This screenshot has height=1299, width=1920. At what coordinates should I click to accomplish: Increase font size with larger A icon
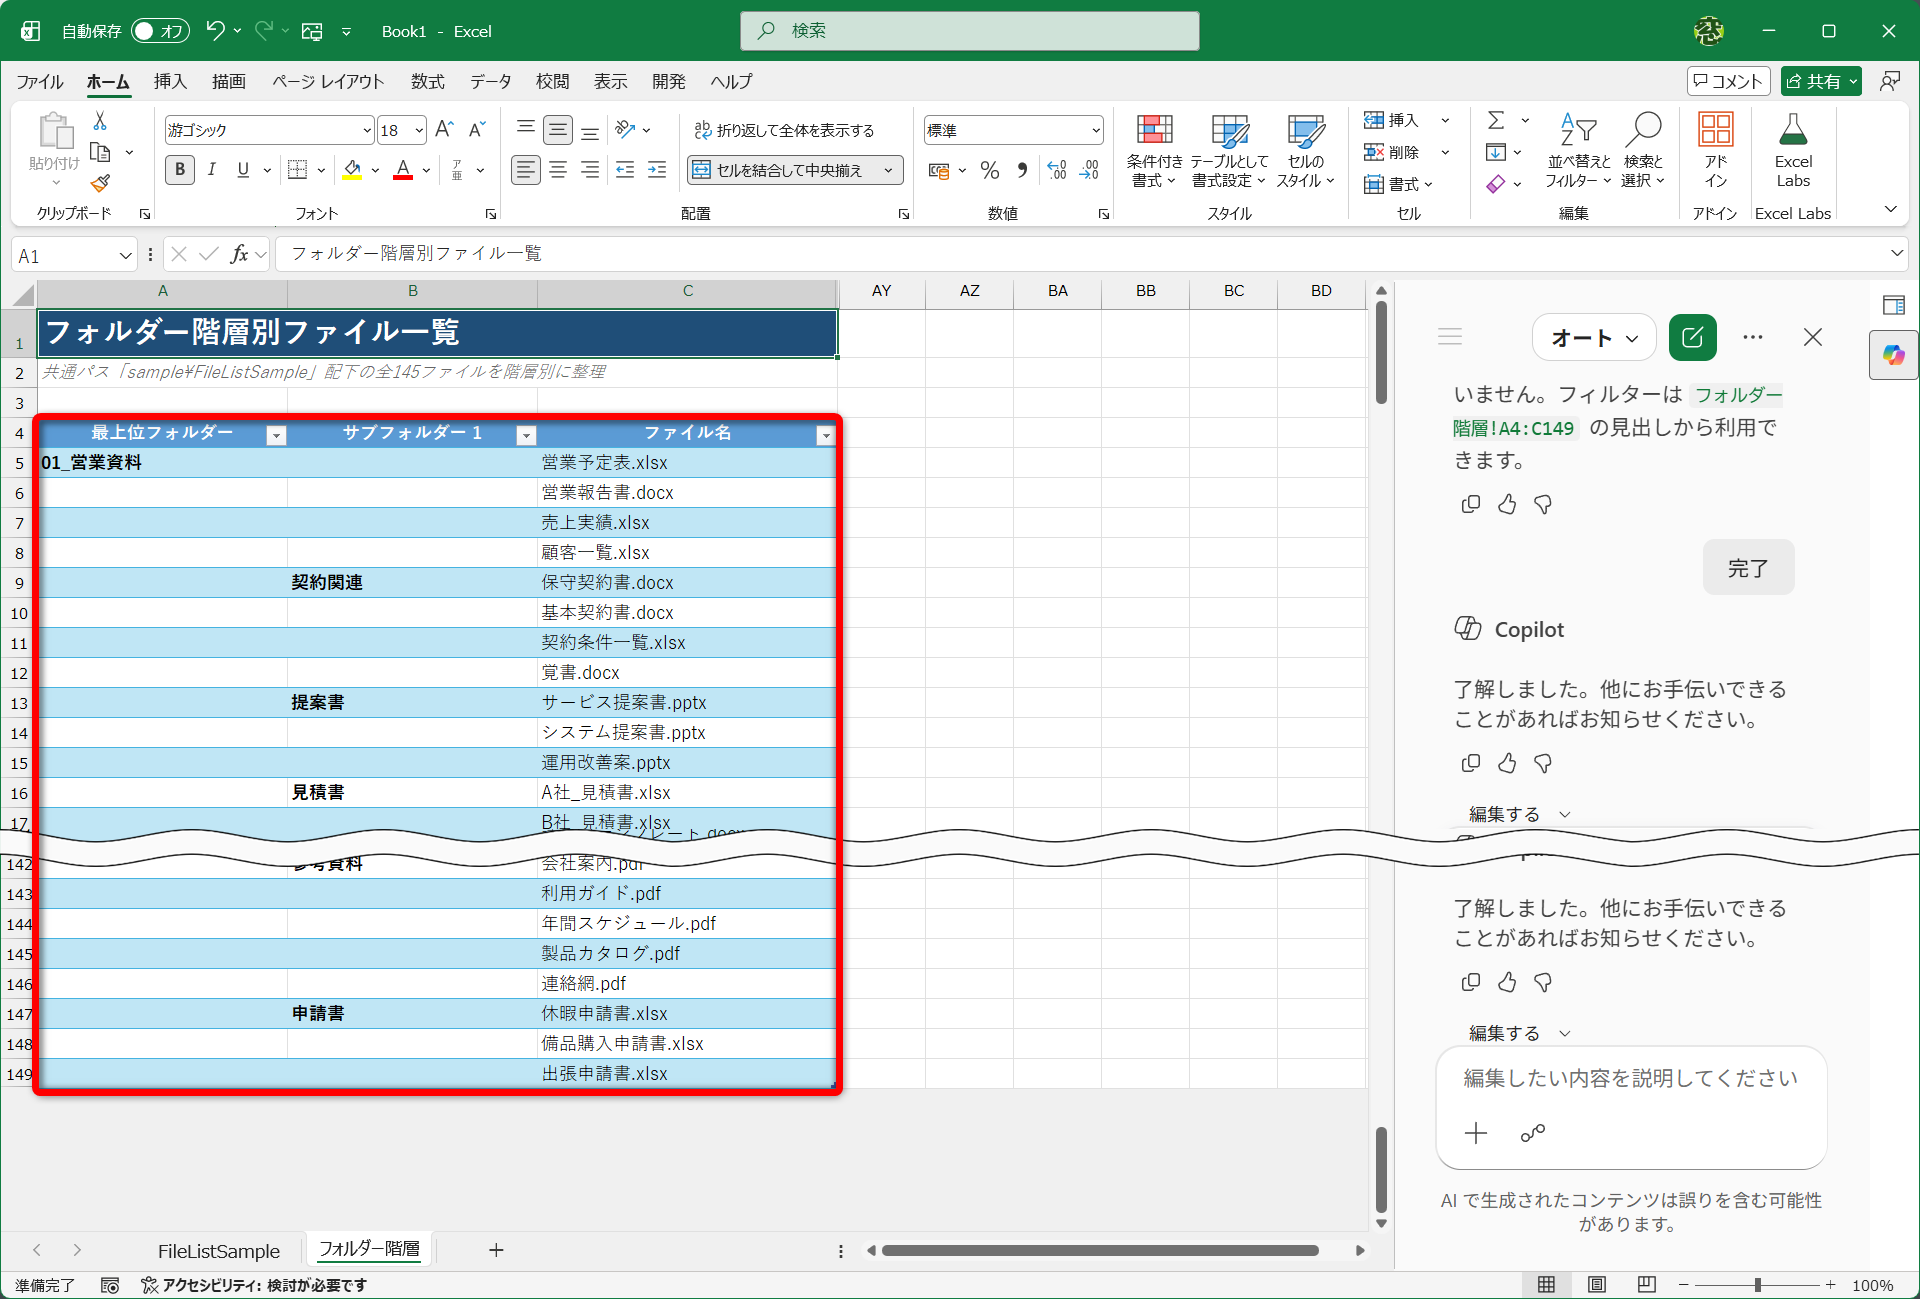pos(445,130)
